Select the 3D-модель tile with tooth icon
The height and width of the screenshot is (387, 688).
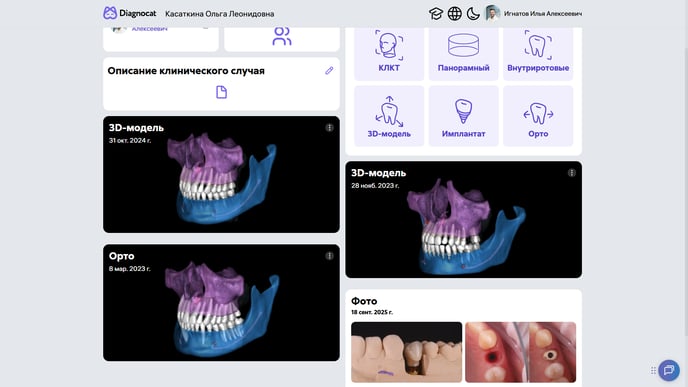tap(389, 116)
